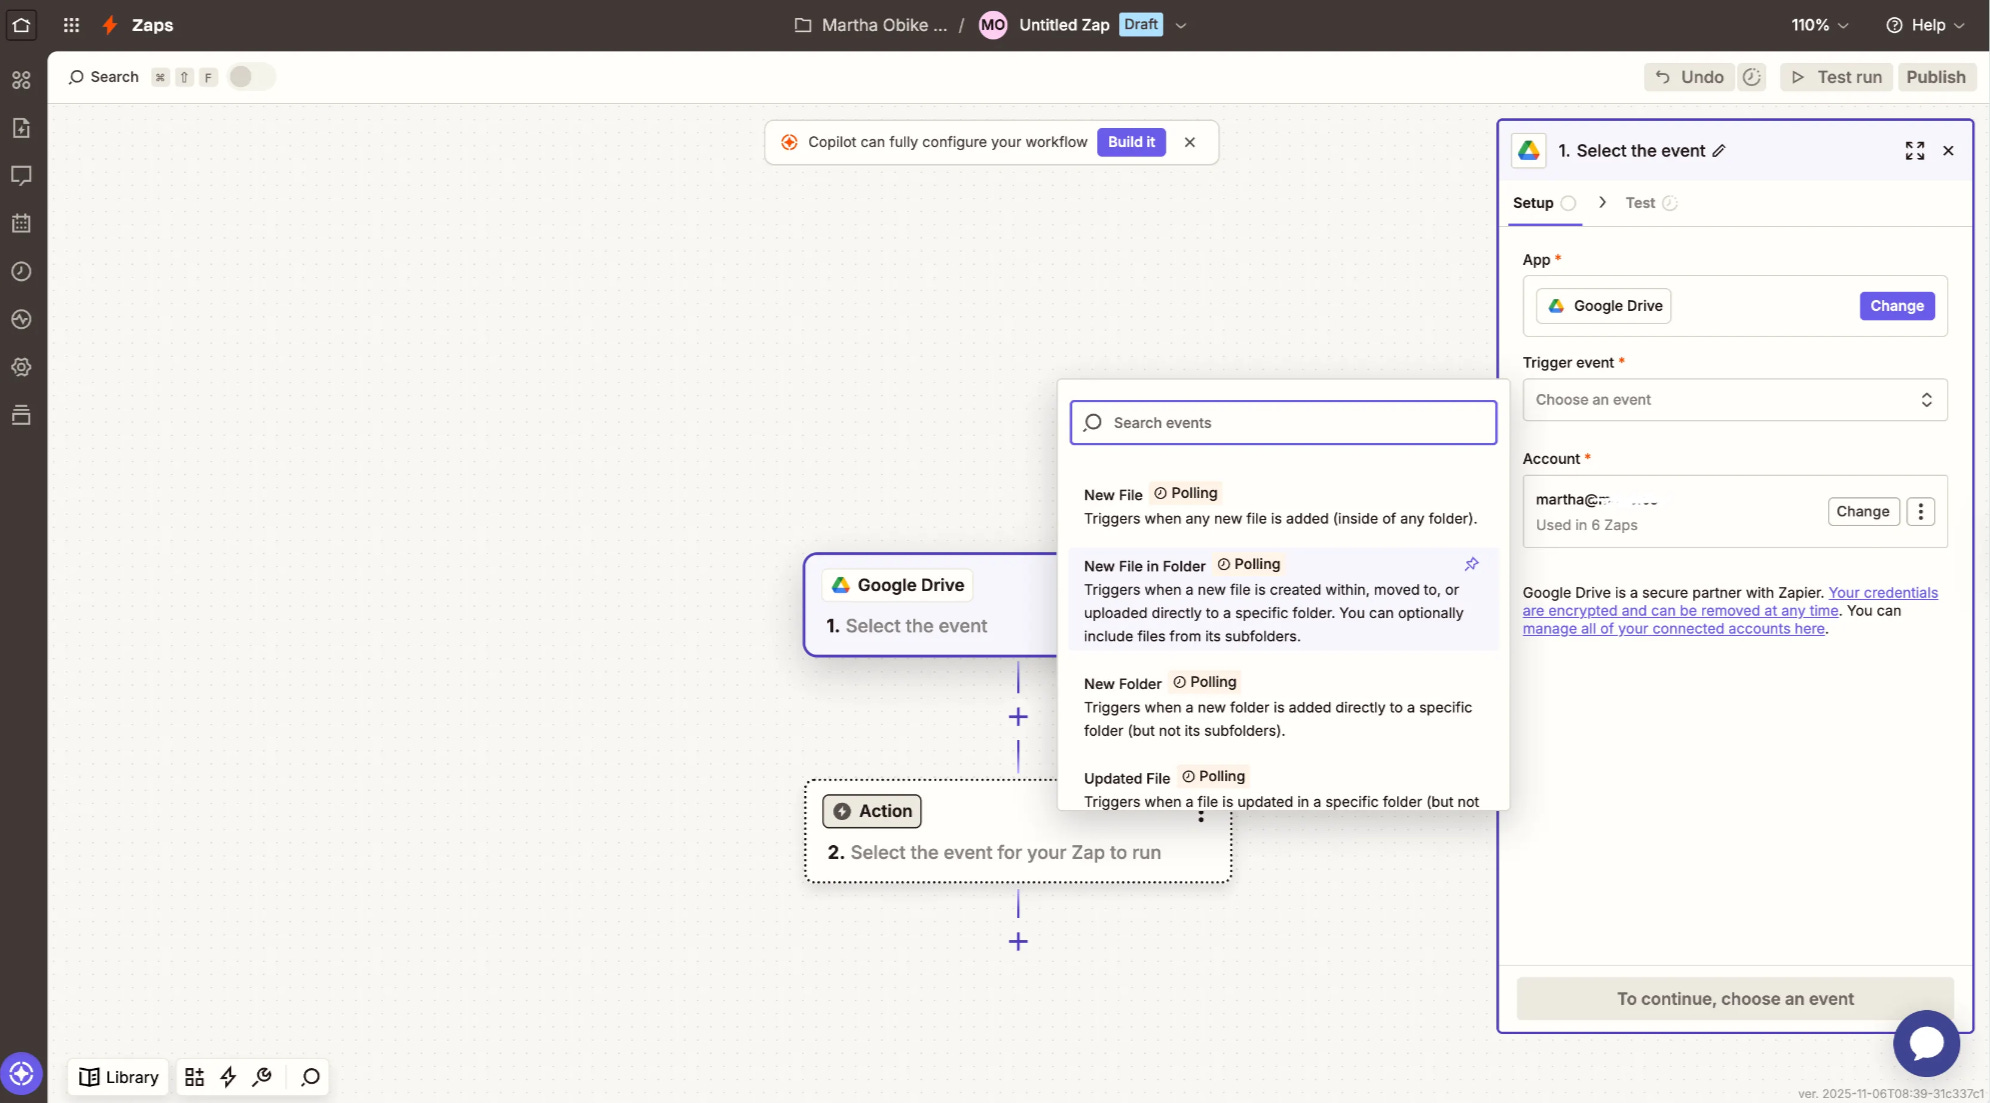Click the purple Change app button
This screenshot has height=1103, width=1990.
click(1896, 306)
